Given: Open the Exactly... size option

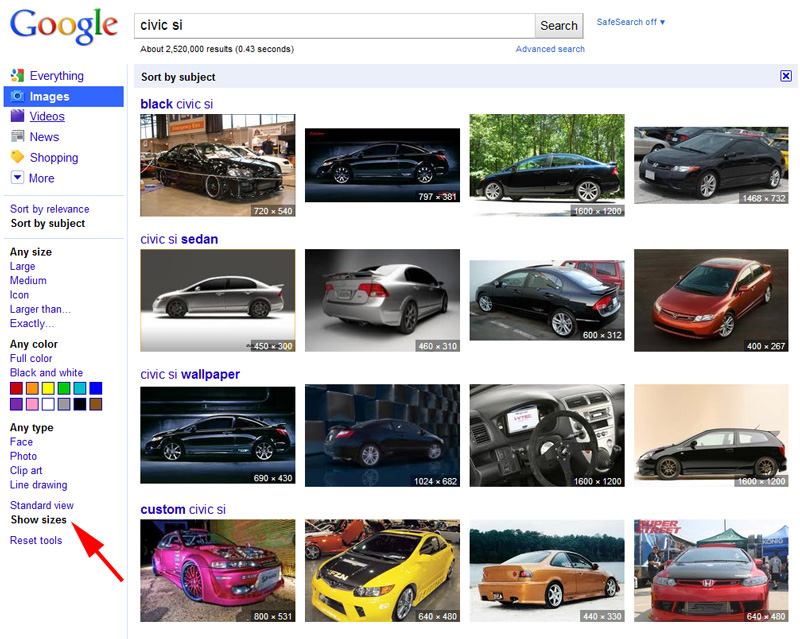Looking at the screenshot, I should coord(32,323).
